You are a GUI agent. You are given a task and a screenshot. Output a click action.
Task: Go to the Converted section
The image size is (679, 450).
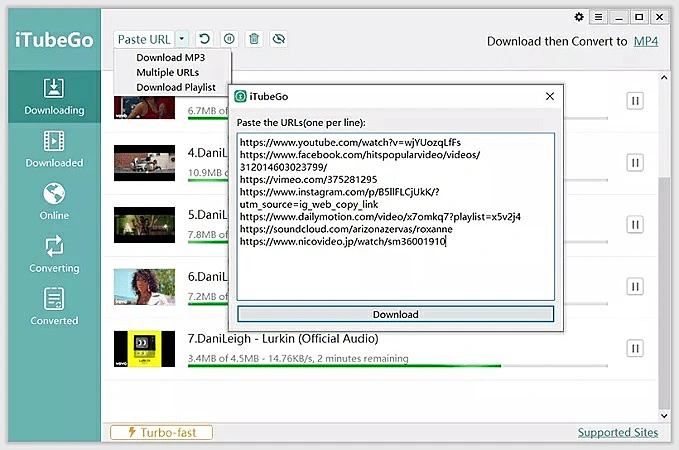(54, 307)
